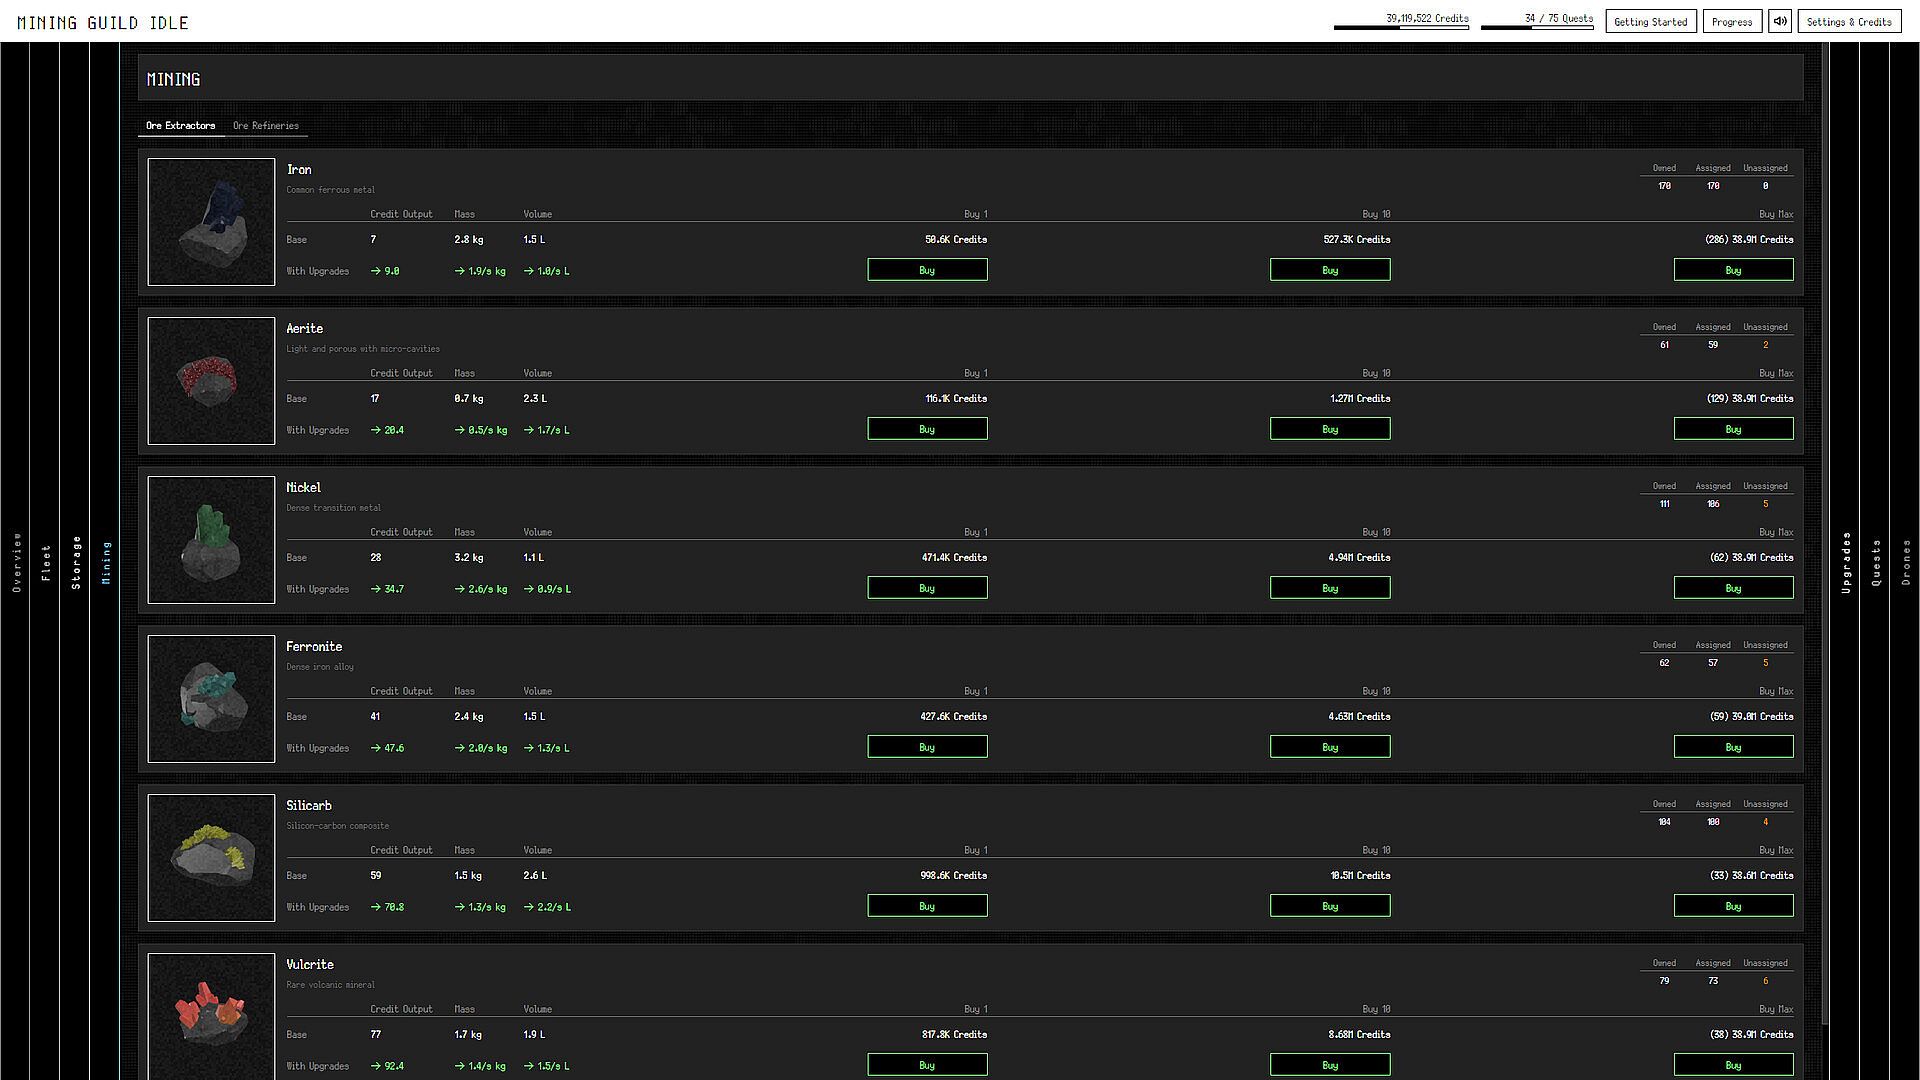Click Vulcrite's 8.68M Credits price
The width and height of the screenshot is (1920, 1080).
point(1359,1035)
